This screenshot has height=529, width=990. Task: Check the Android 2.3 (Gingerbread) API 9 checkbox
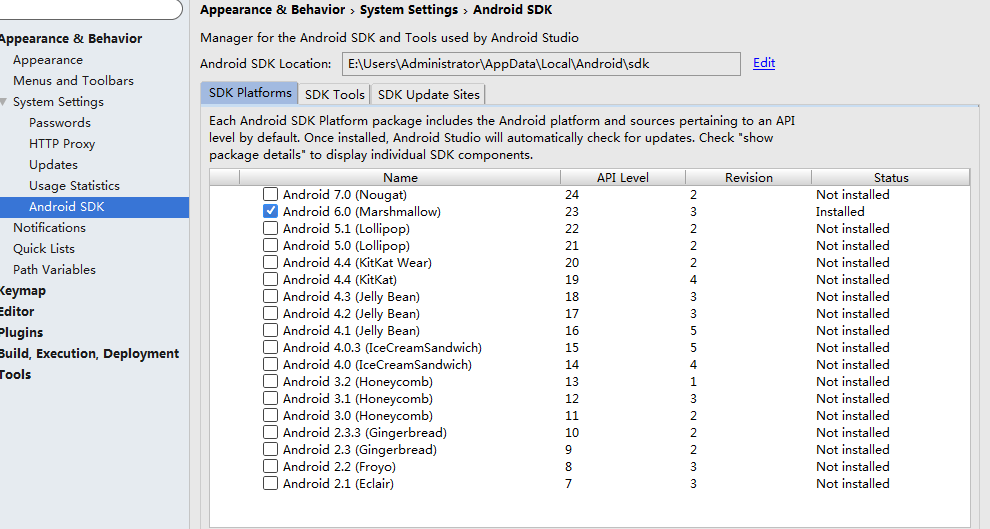coord(270,450)
